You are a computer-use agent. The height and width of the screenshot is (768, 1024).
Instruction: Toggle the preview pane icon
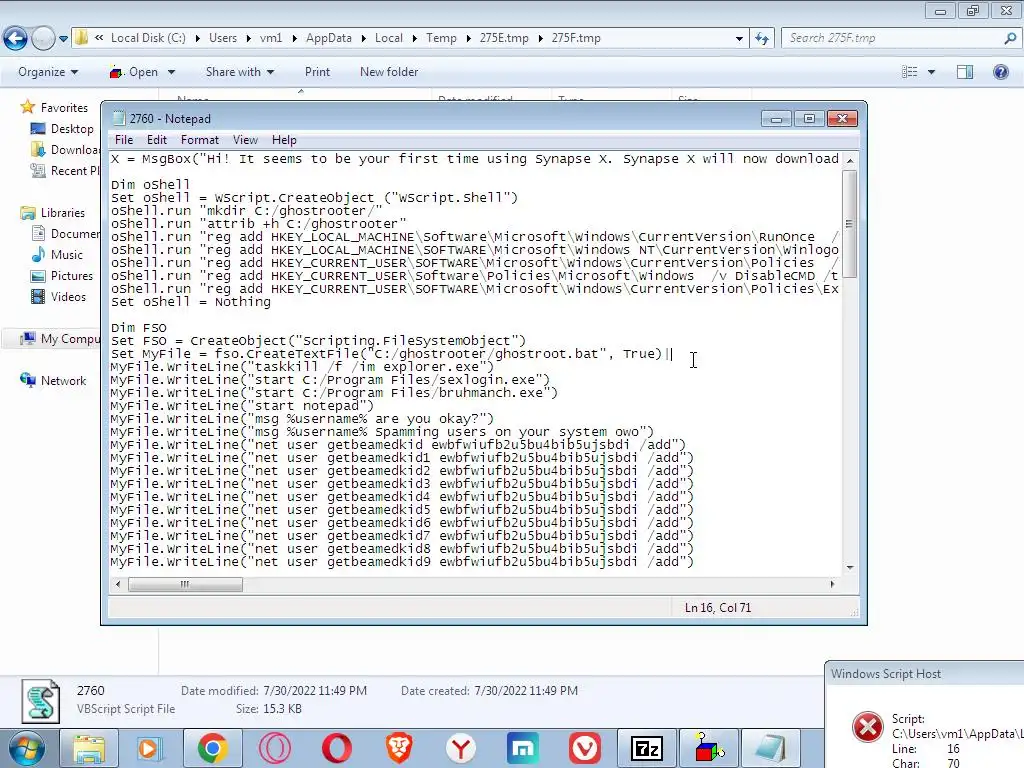[965, 72]
